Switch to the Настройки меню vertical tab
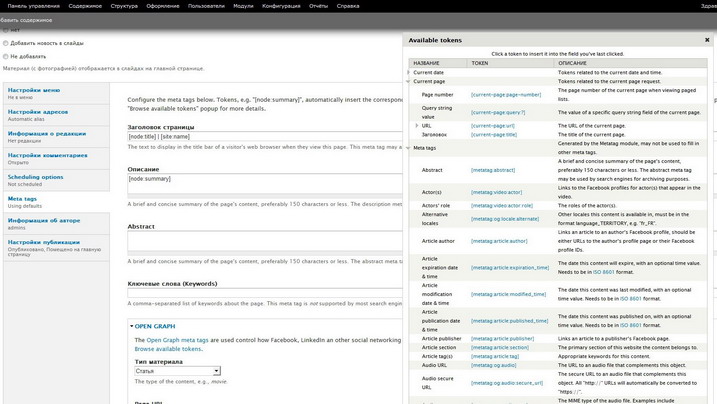The height and width of the screenshot is (404, 717). pyautogui.click(x=34, y=90)
